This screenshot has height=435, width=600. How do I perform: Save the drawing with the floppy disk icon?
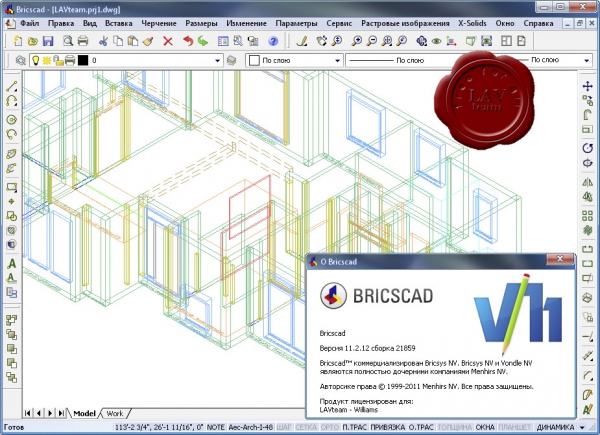48,41
